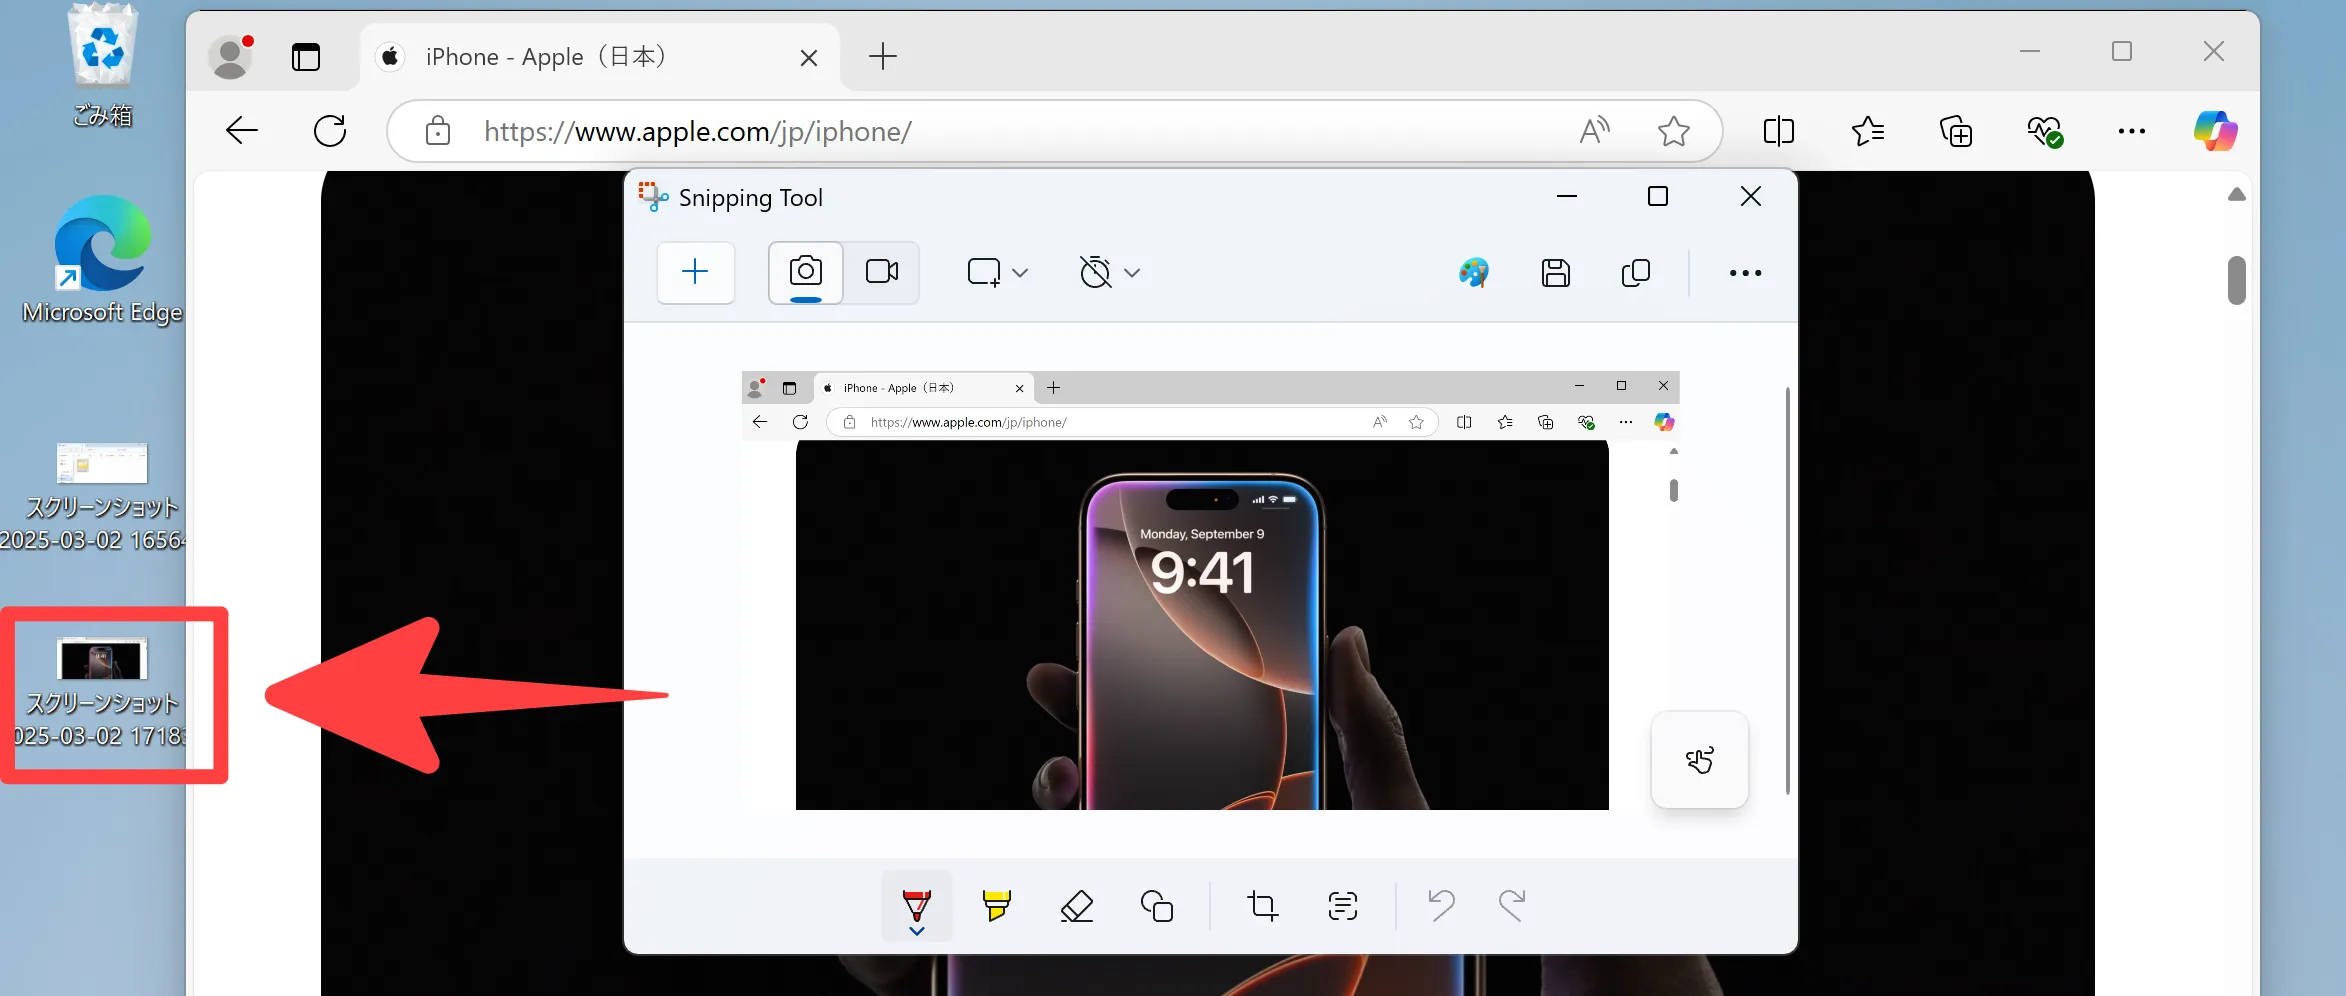Image resolution: width=2346 pixels, height=996 pixels.
Task: Click Edge page scroll up arrow
Action: 2237,194
